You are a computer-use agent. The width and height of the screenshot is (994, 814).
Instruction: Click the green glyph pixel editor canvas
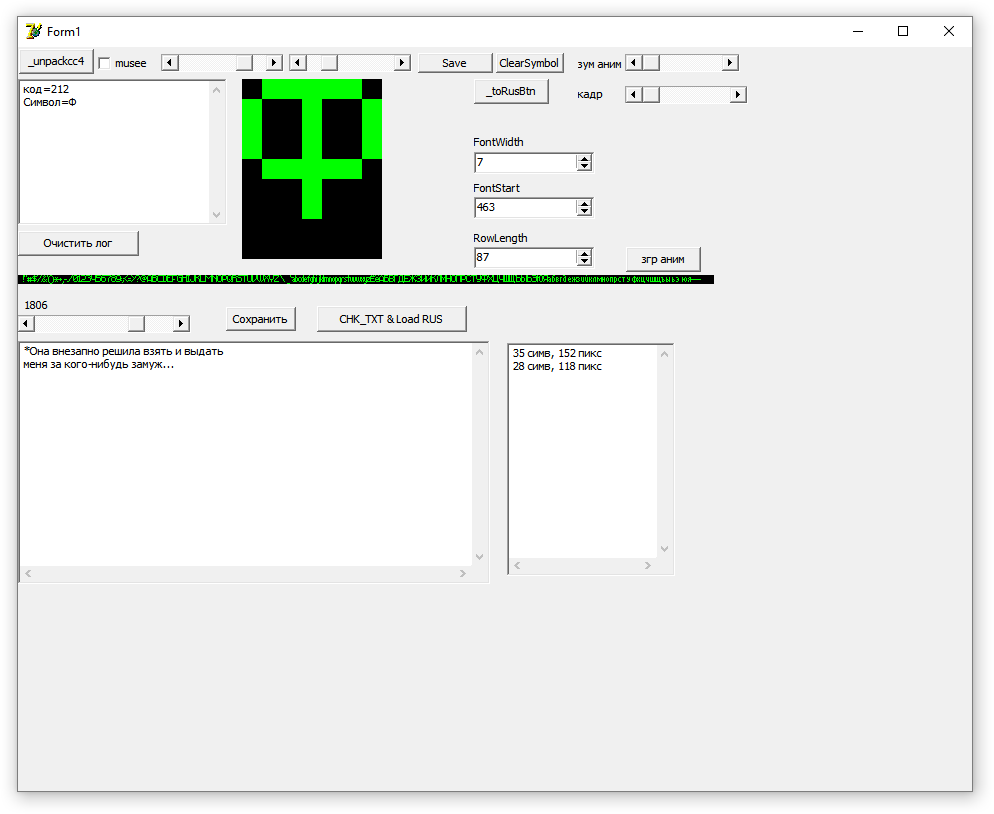click(x=312, y=169)
